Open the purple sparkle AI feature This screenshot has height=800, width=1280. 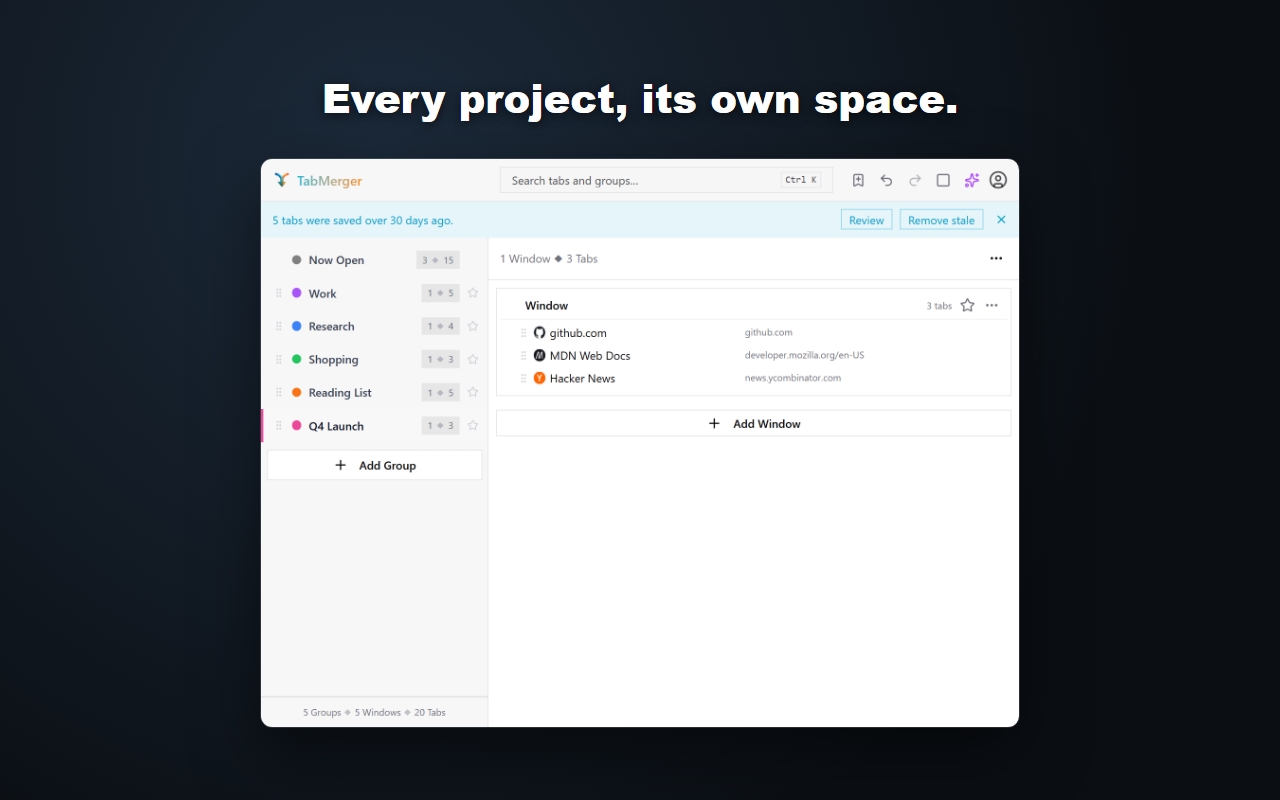click(x=971, y=181)
